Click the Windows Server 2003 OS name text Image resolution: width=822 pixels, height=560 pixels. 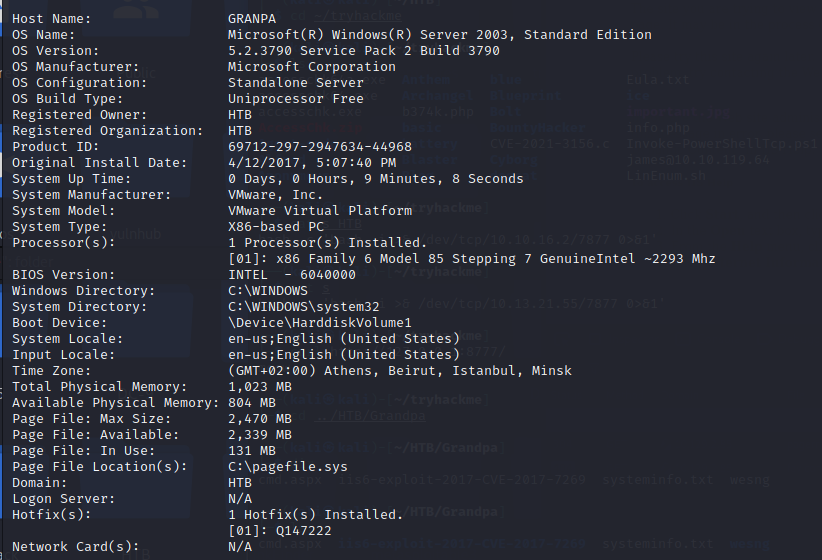click(x=439, y=35)
